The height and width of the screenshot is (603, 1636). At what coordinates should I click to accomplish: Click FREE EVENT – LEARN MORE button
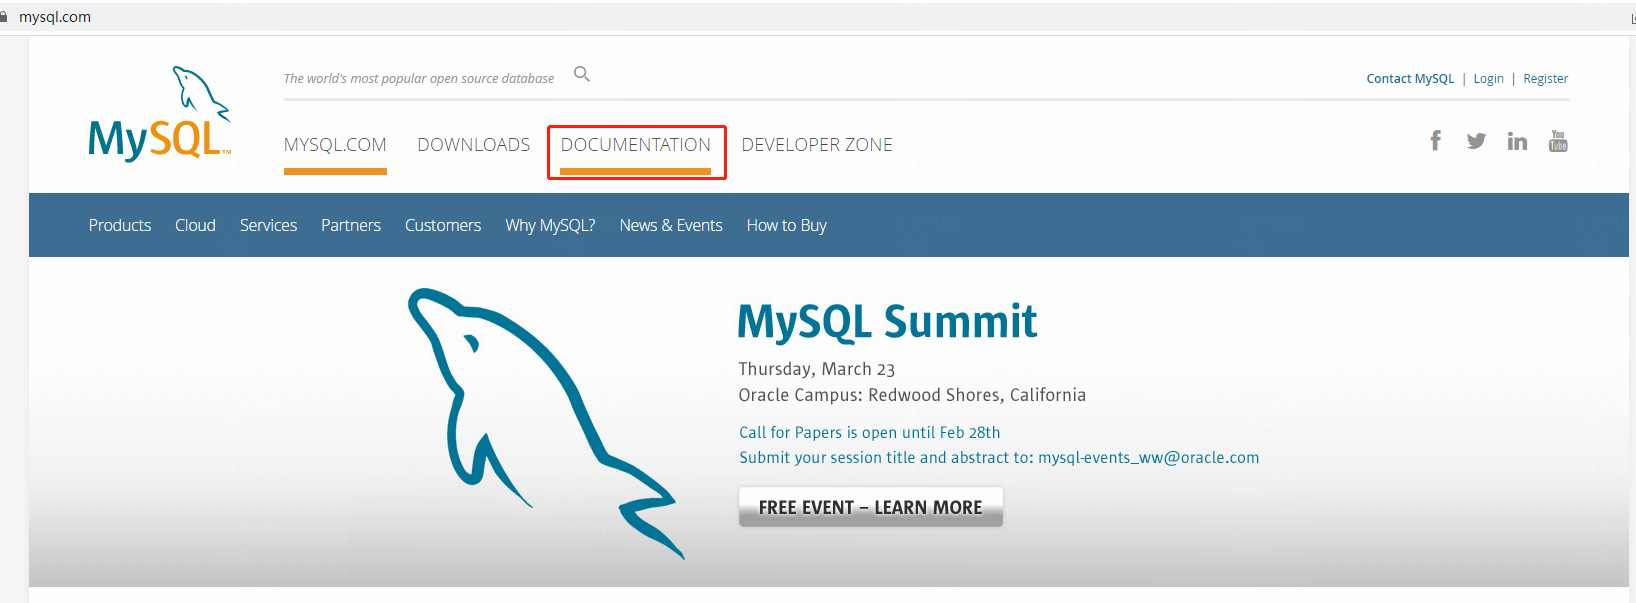871,507
